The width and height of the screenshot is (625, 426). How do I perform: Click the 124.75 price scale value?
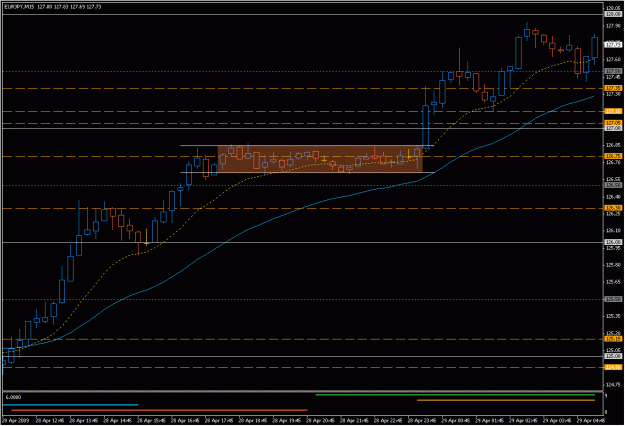point(613,384)
